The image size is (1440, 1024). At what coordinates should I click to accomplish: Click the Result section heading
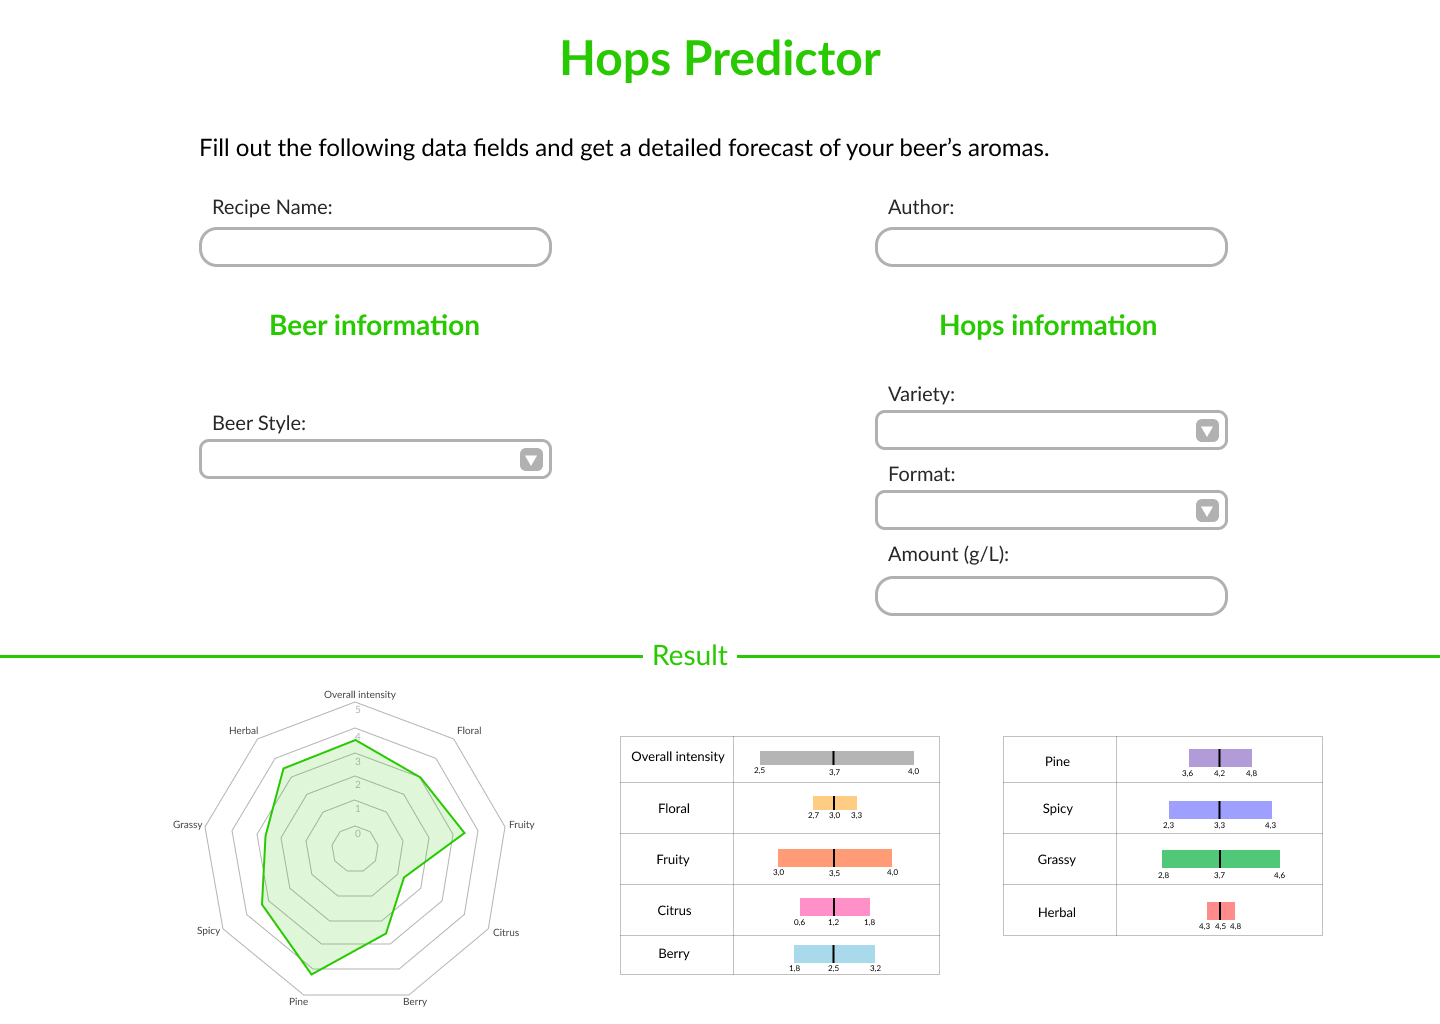(x=690, y=655)
